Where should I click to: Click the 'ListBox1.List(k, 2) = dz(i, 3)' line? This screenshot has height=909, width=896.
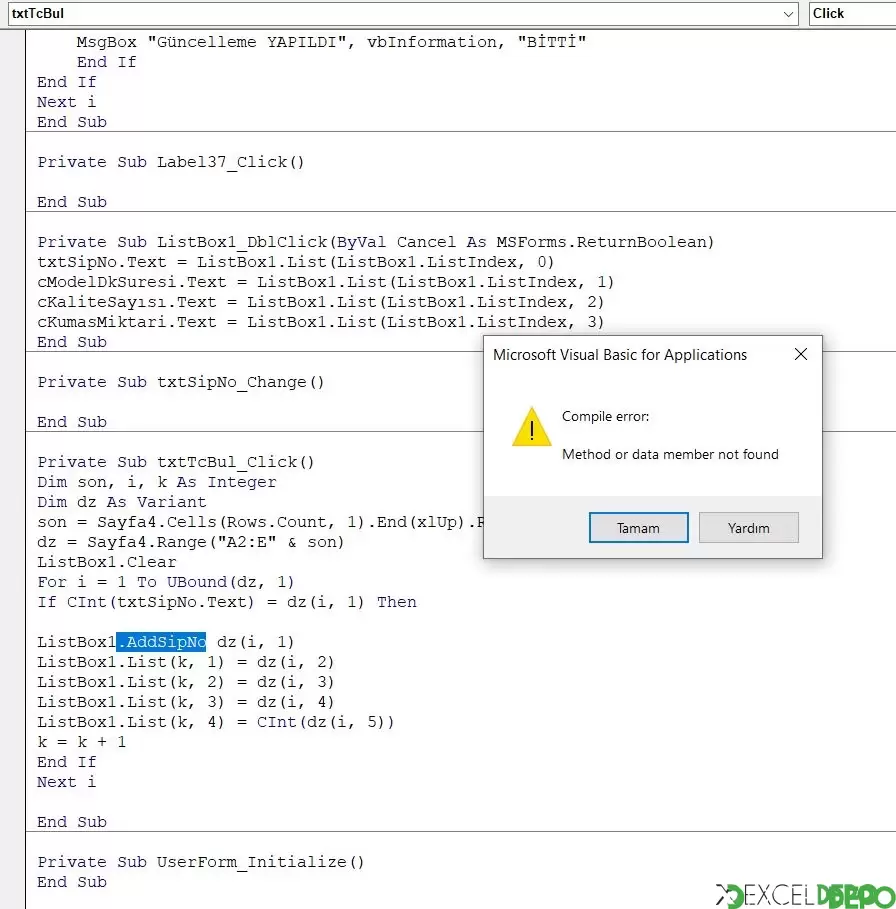coord(185,682)
